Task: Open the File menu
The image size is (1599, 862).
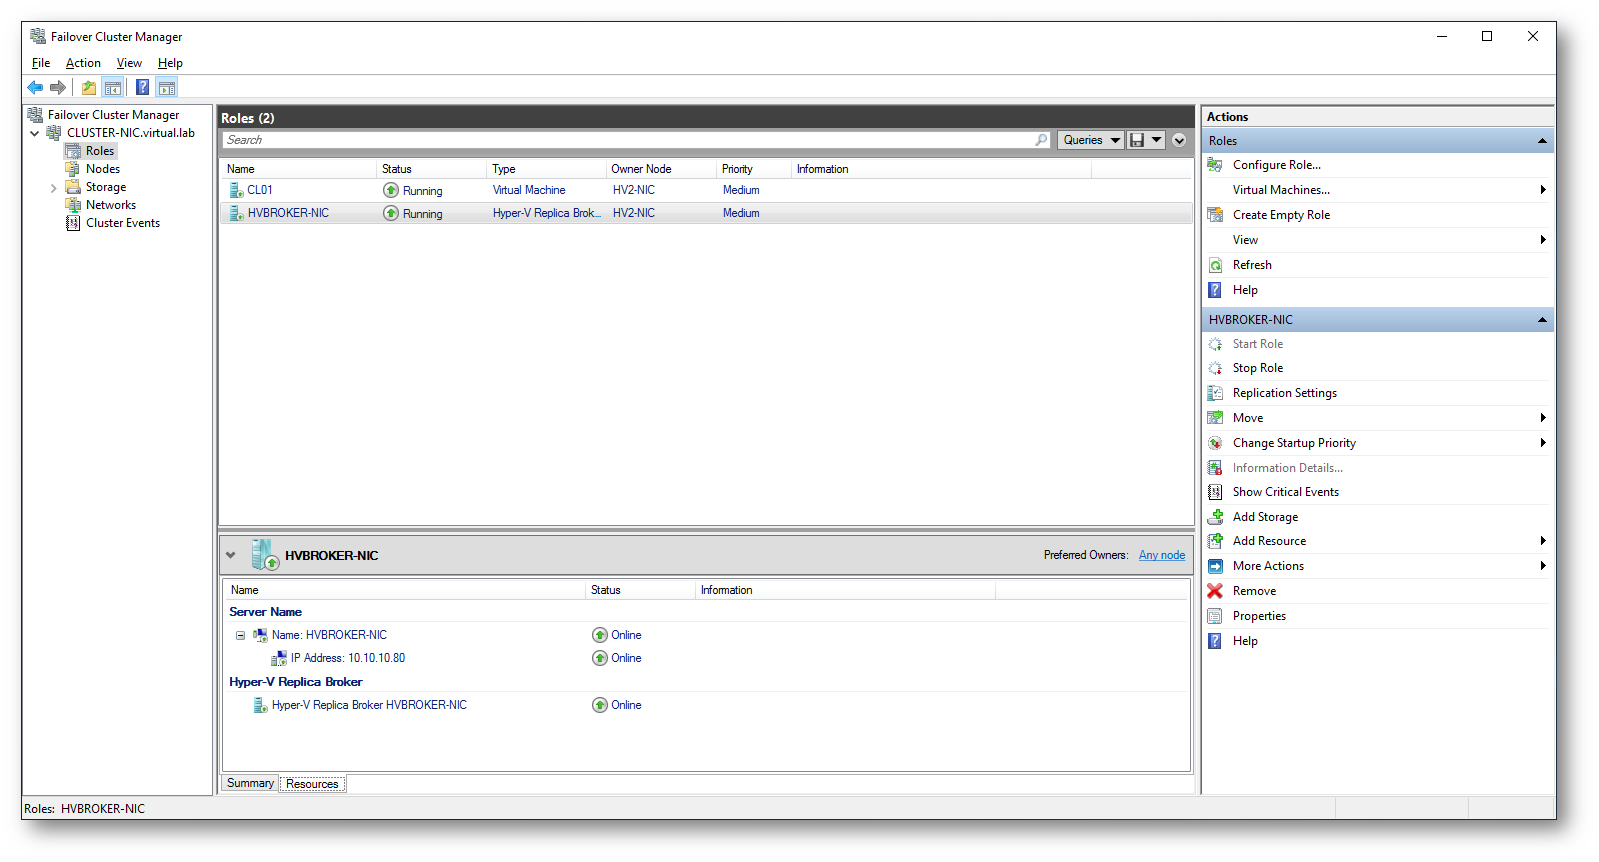Action: pos(41,63)
